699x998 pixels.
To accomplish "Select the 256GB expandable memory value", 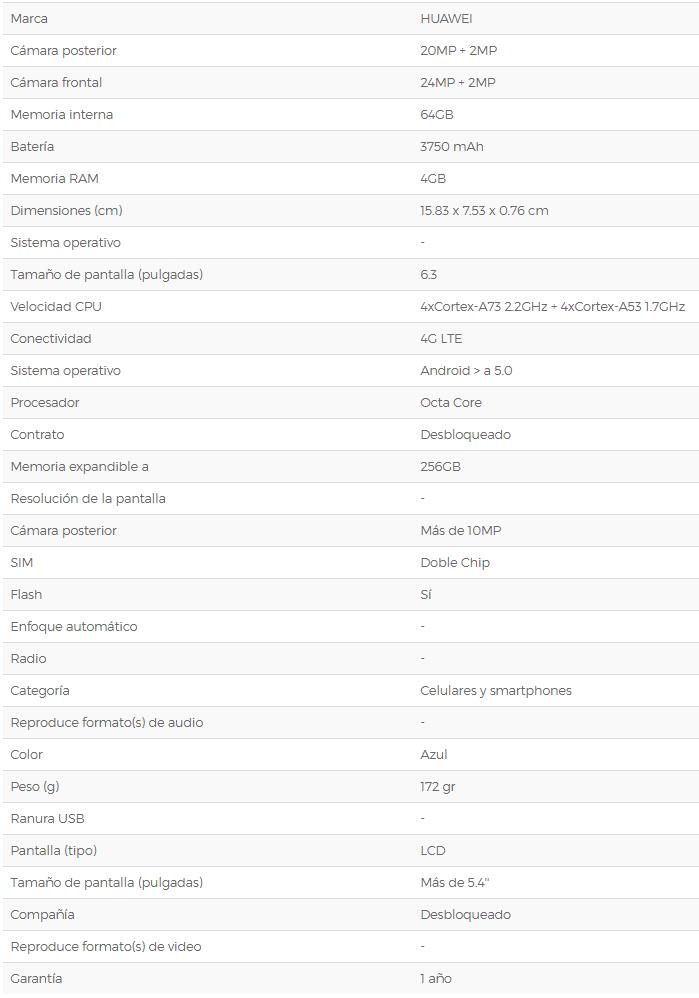I will [440, 467].
